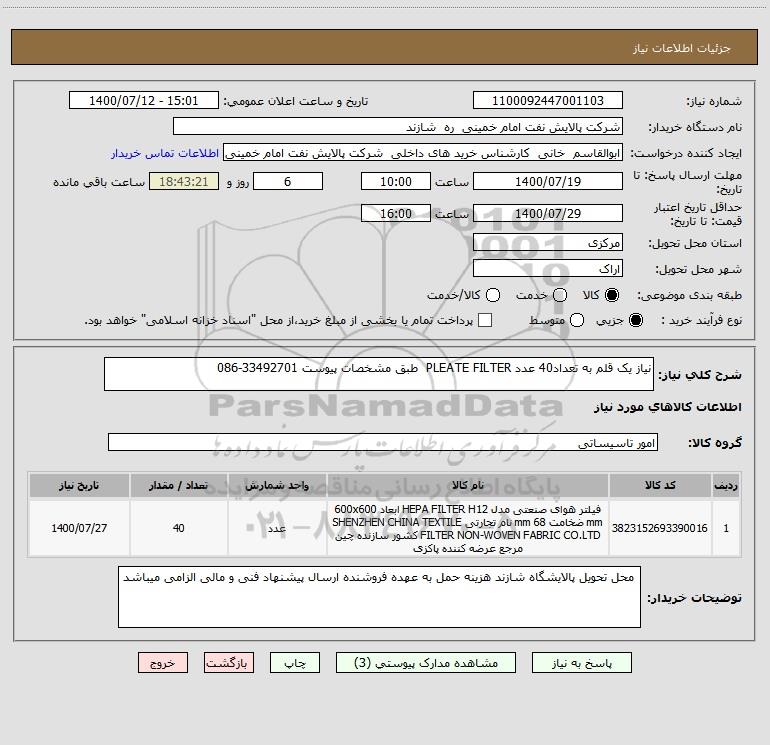770x745 pixels.
Task: Click the quantity cell showing 40
Action: pos(178,528)
